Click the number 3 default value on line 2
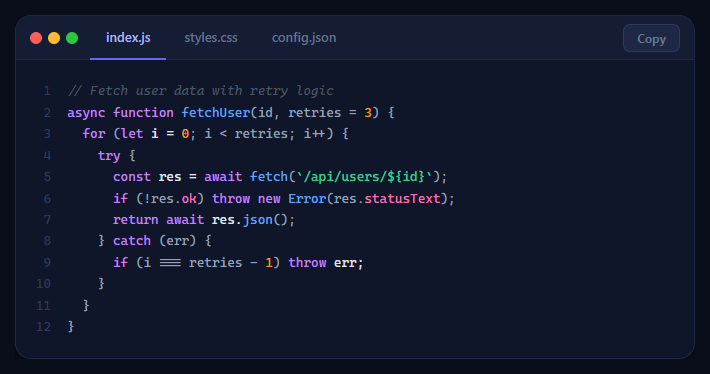 368,112
